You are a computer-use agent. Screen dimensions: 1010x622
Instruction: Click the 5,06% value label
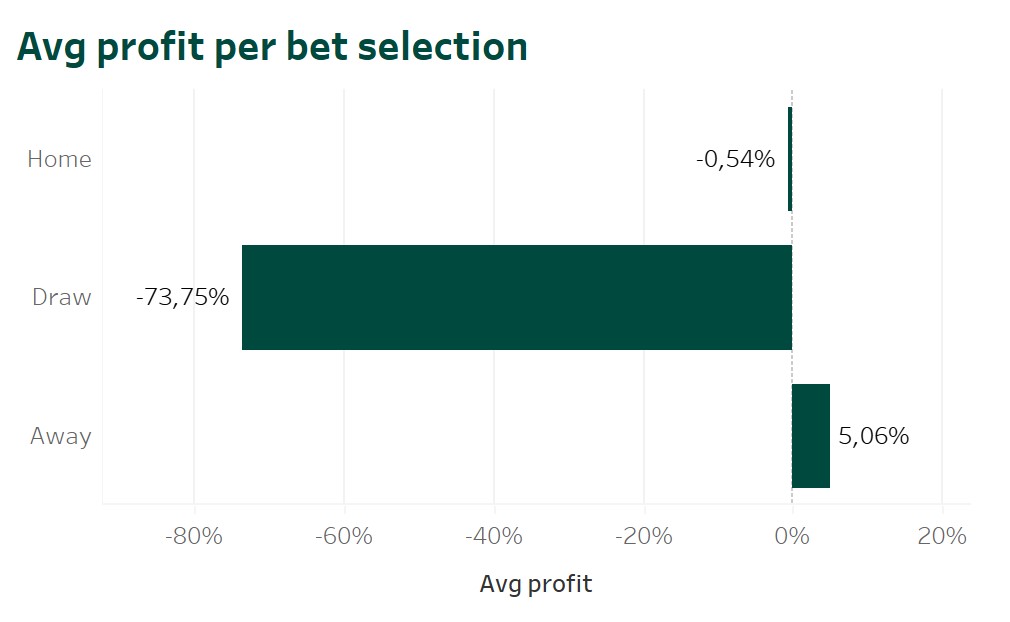(873, 436)
